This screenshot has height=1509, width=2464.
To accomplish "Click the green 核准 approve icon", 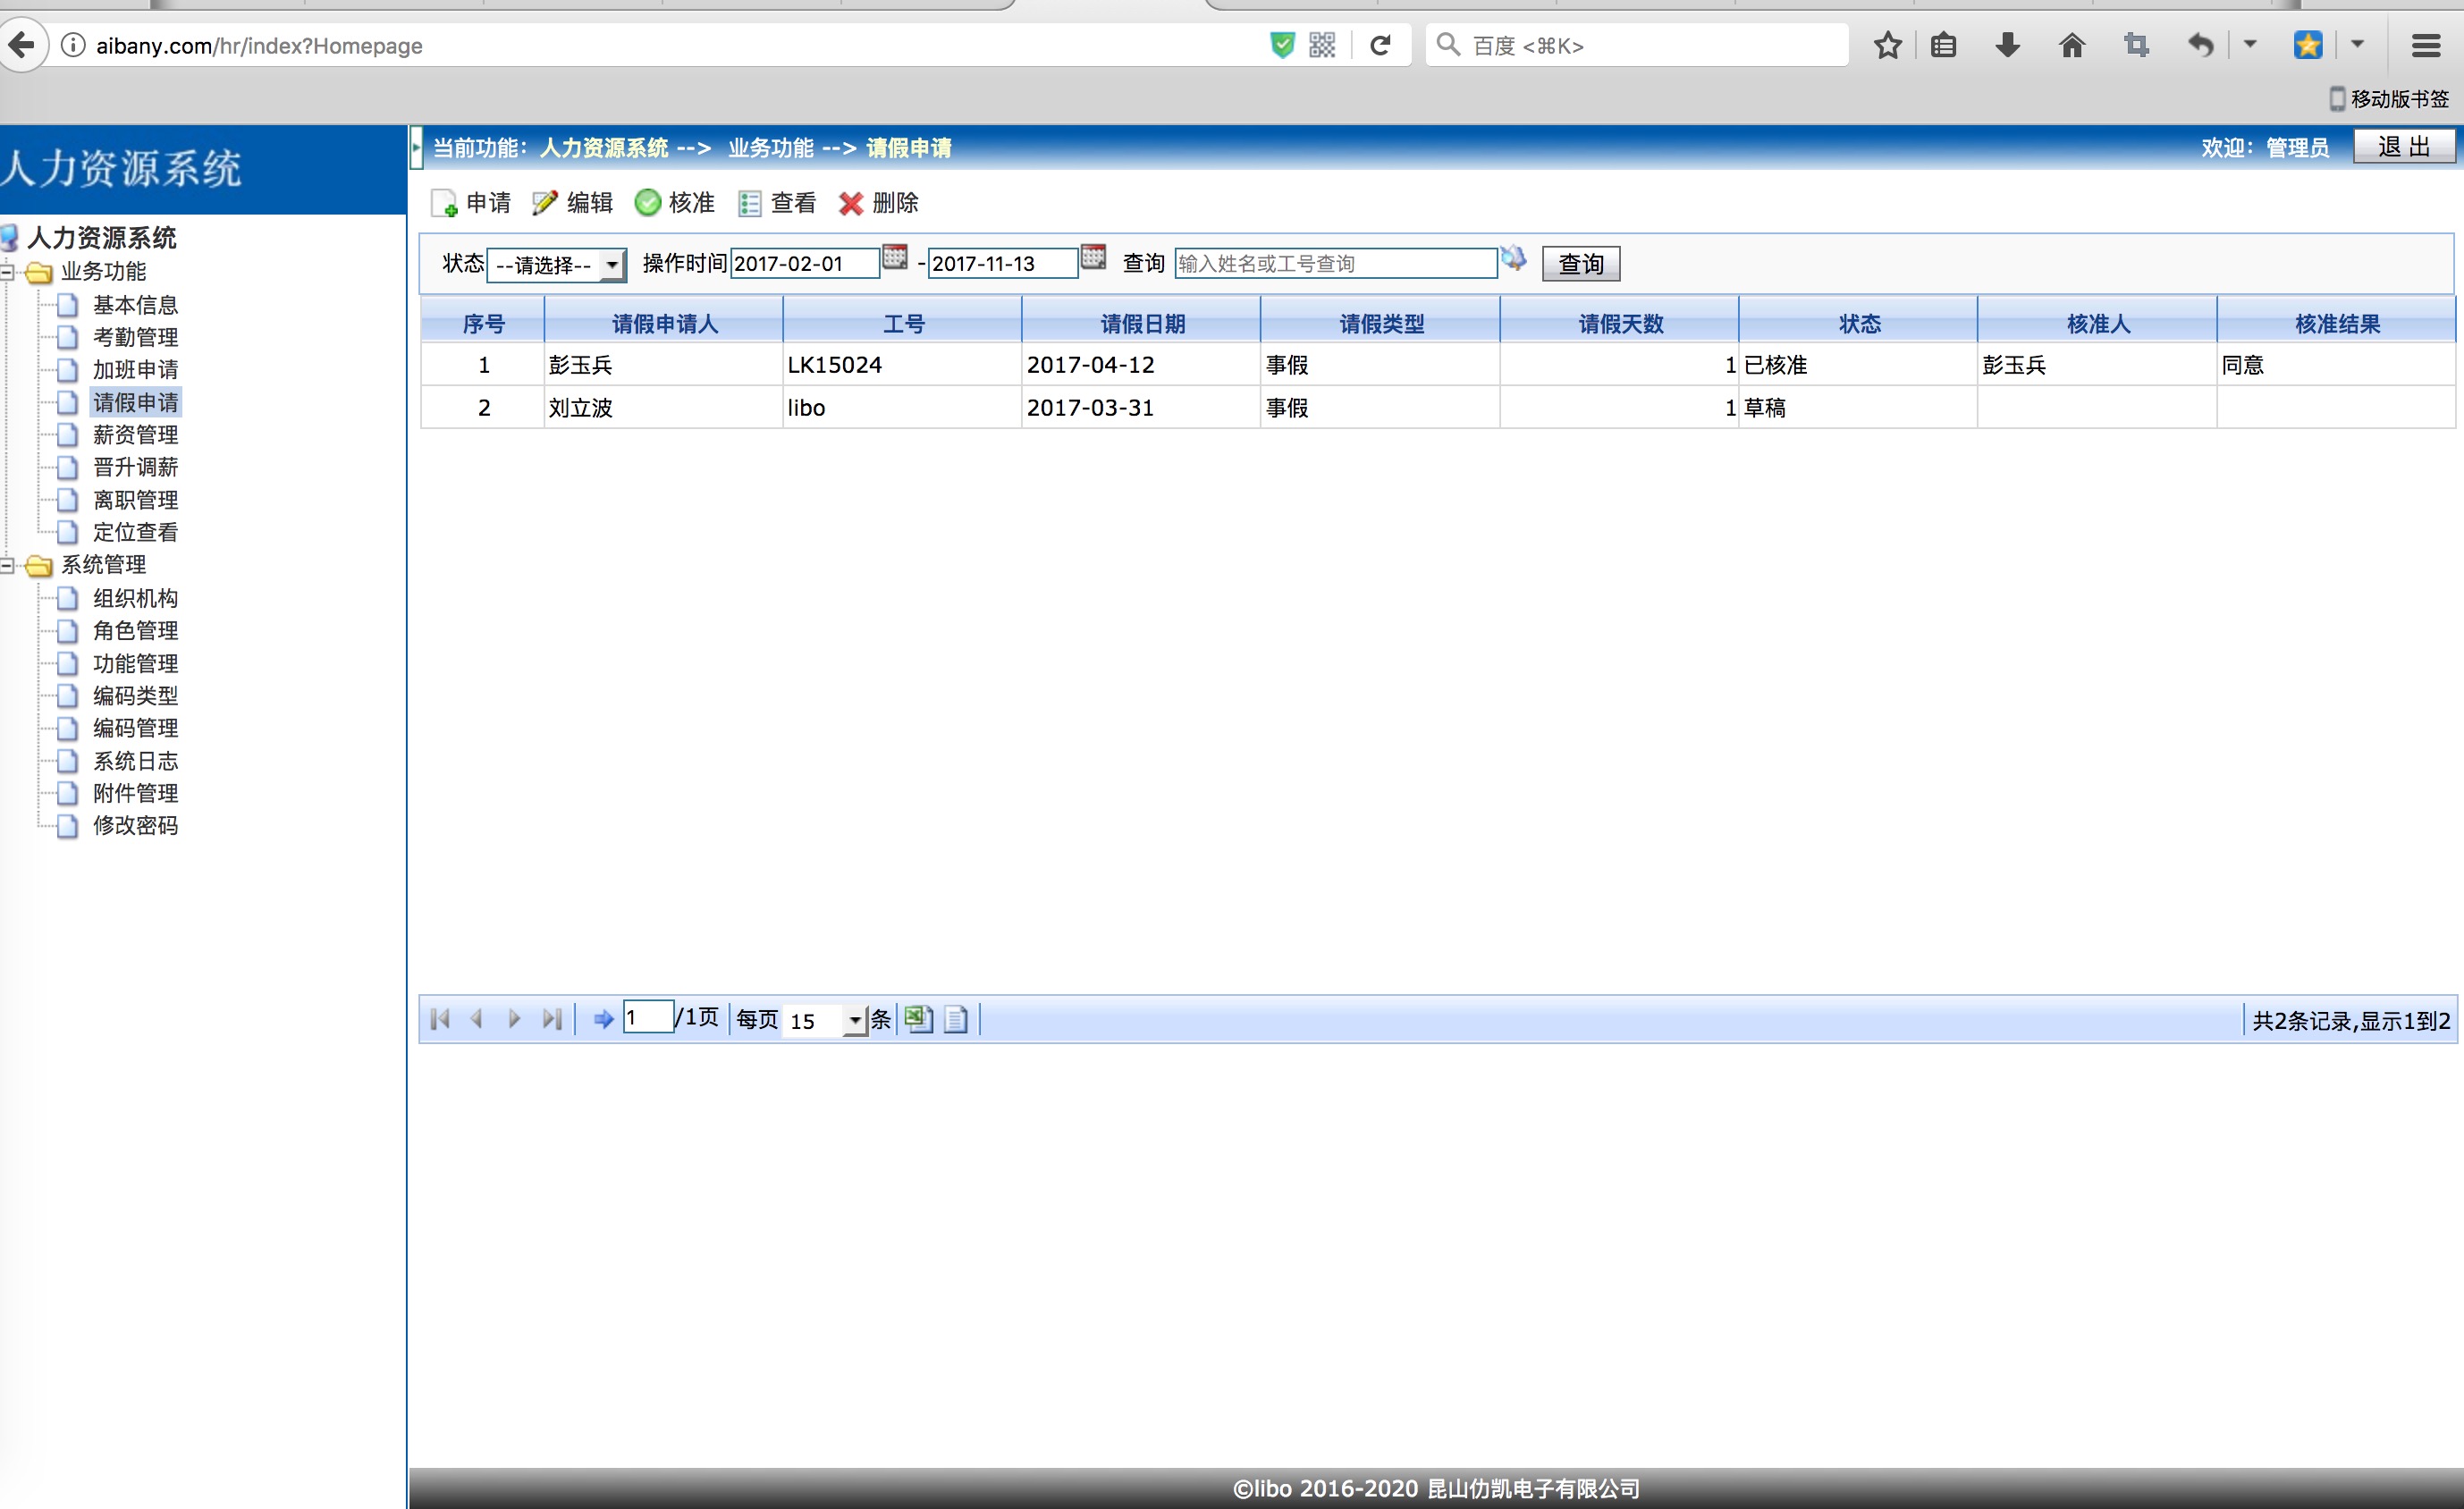I will coord(648,203).
